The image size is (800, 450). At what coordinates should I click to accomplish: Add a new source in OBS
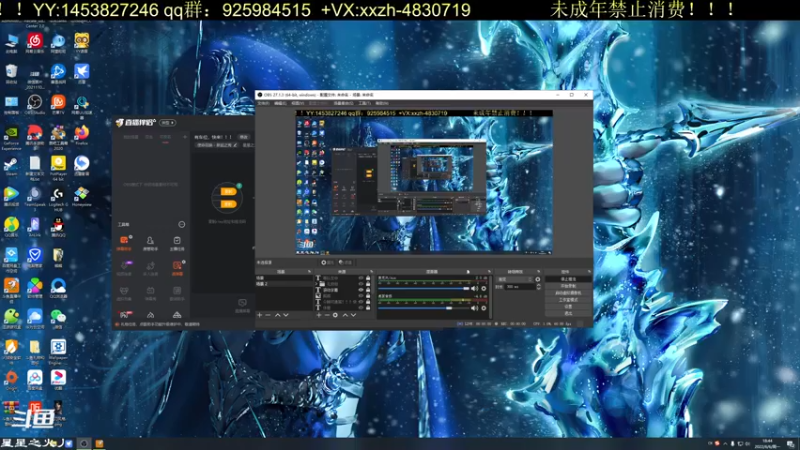tap(318, 315)
